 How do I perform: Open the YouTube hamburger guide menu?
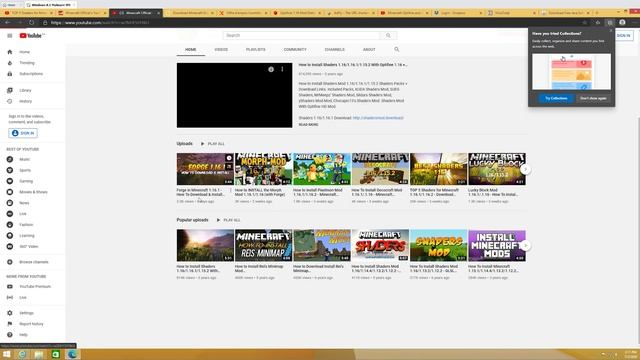(x=10, y=36)
